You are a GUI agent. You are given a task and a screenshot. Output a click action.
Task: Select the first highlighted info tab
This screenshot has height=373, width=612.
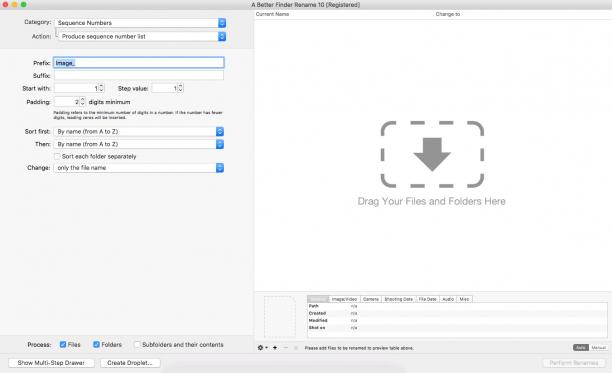[x=318, y=299]
